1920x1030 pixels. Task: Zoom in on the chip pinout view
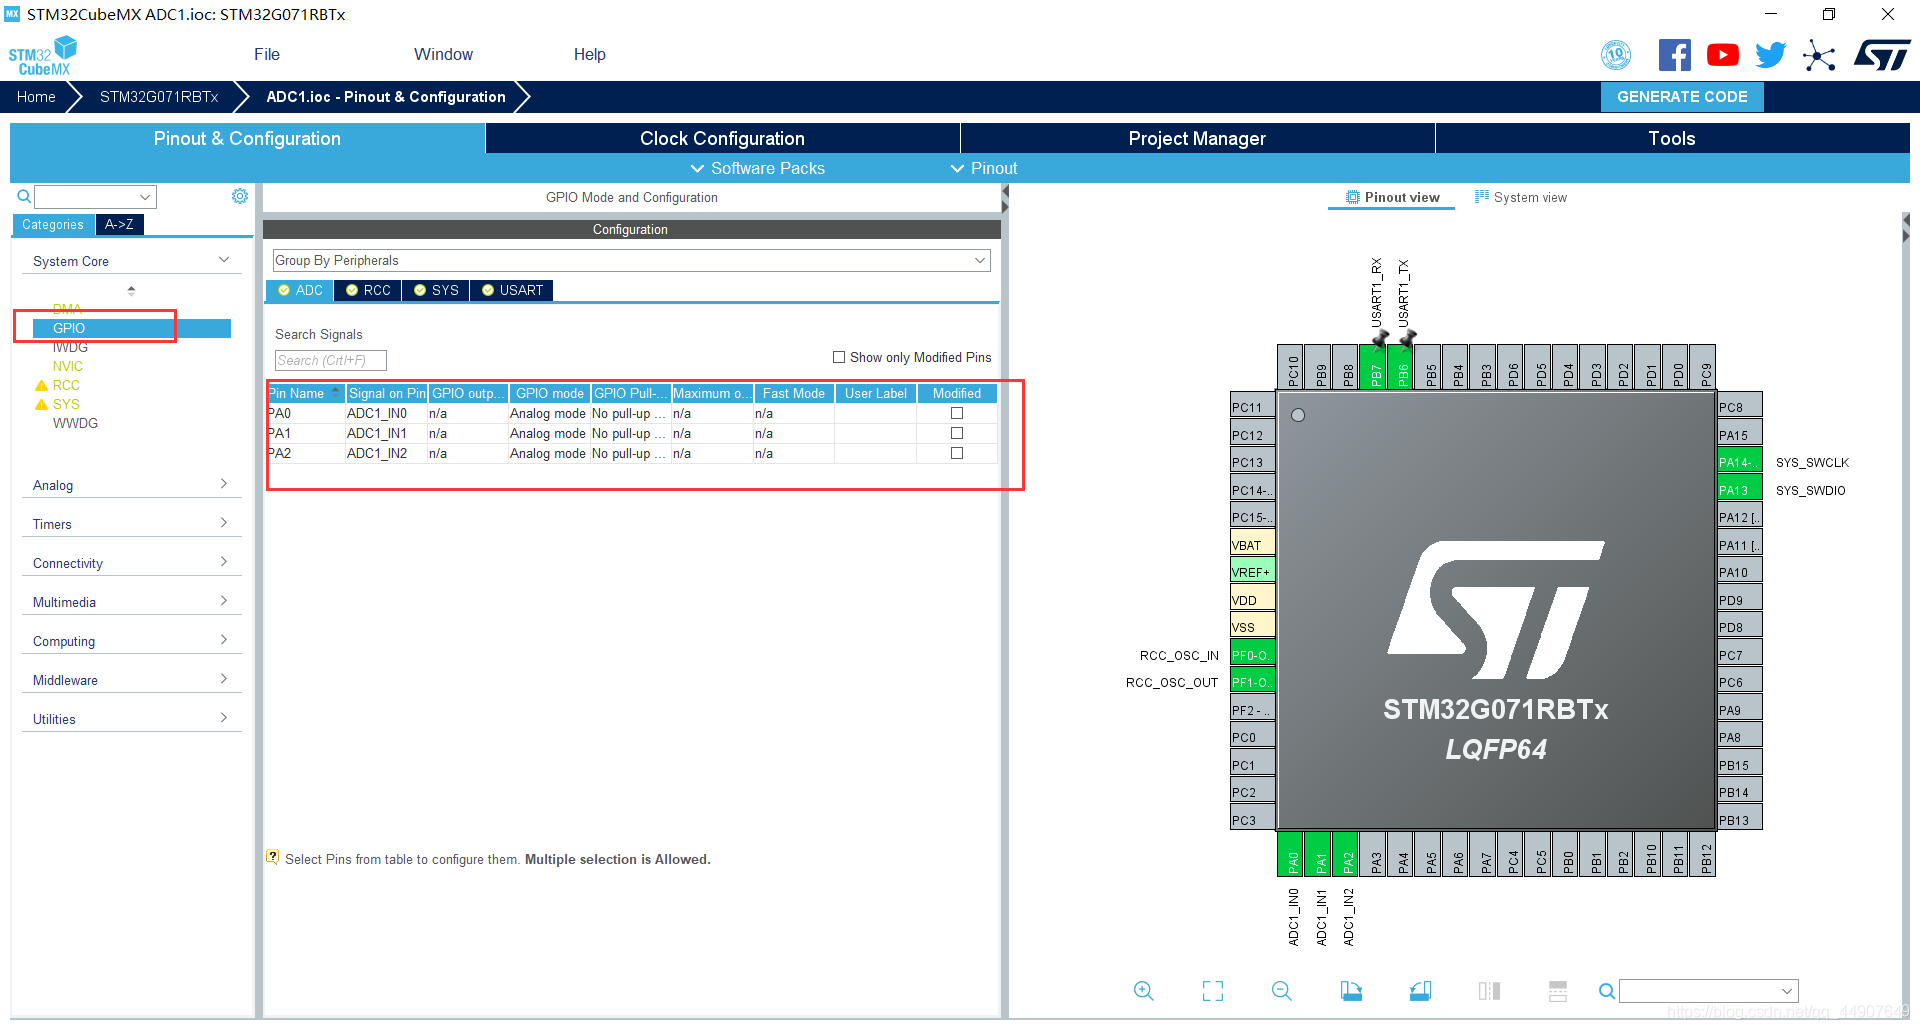1144,990
